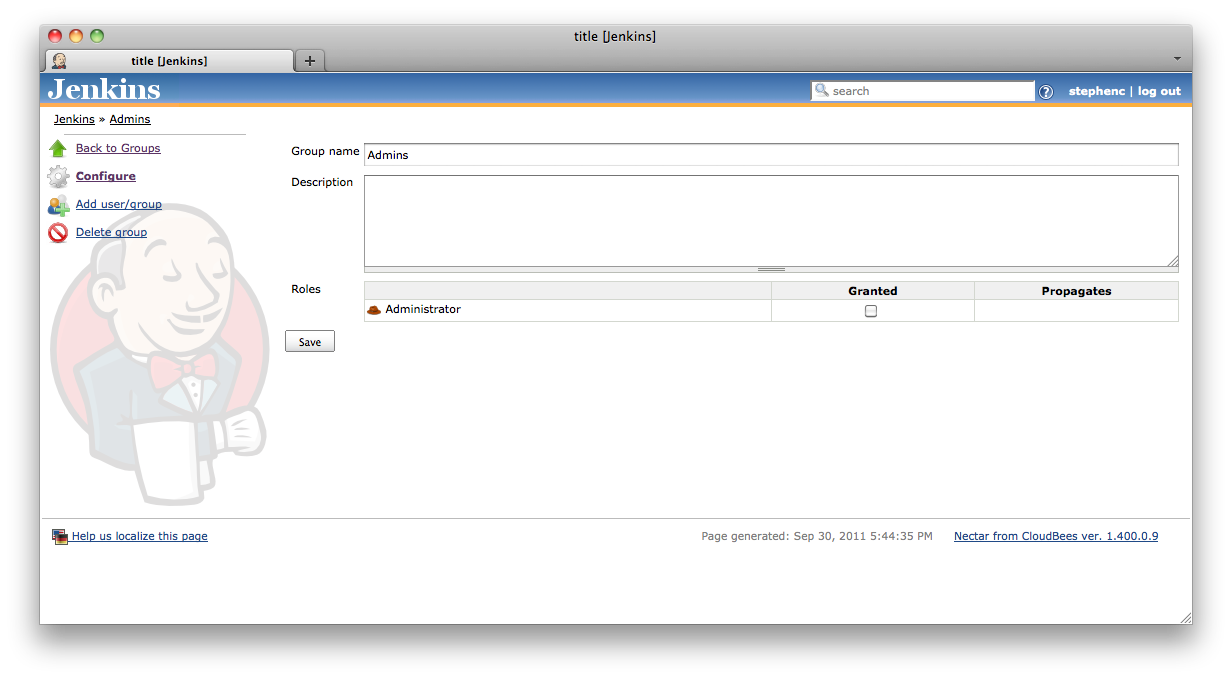Click the Propagates column header

(1076, 291)
